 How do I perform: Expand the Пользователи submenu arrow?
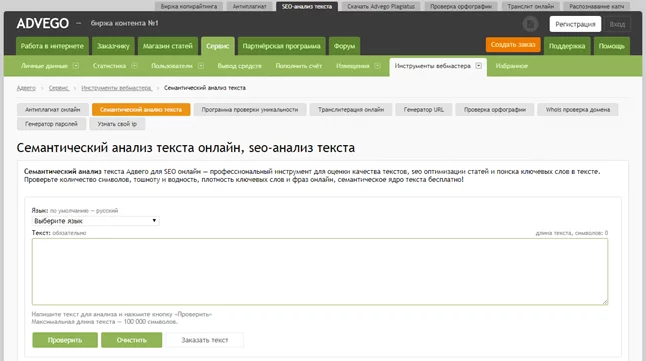click(201, 66)
